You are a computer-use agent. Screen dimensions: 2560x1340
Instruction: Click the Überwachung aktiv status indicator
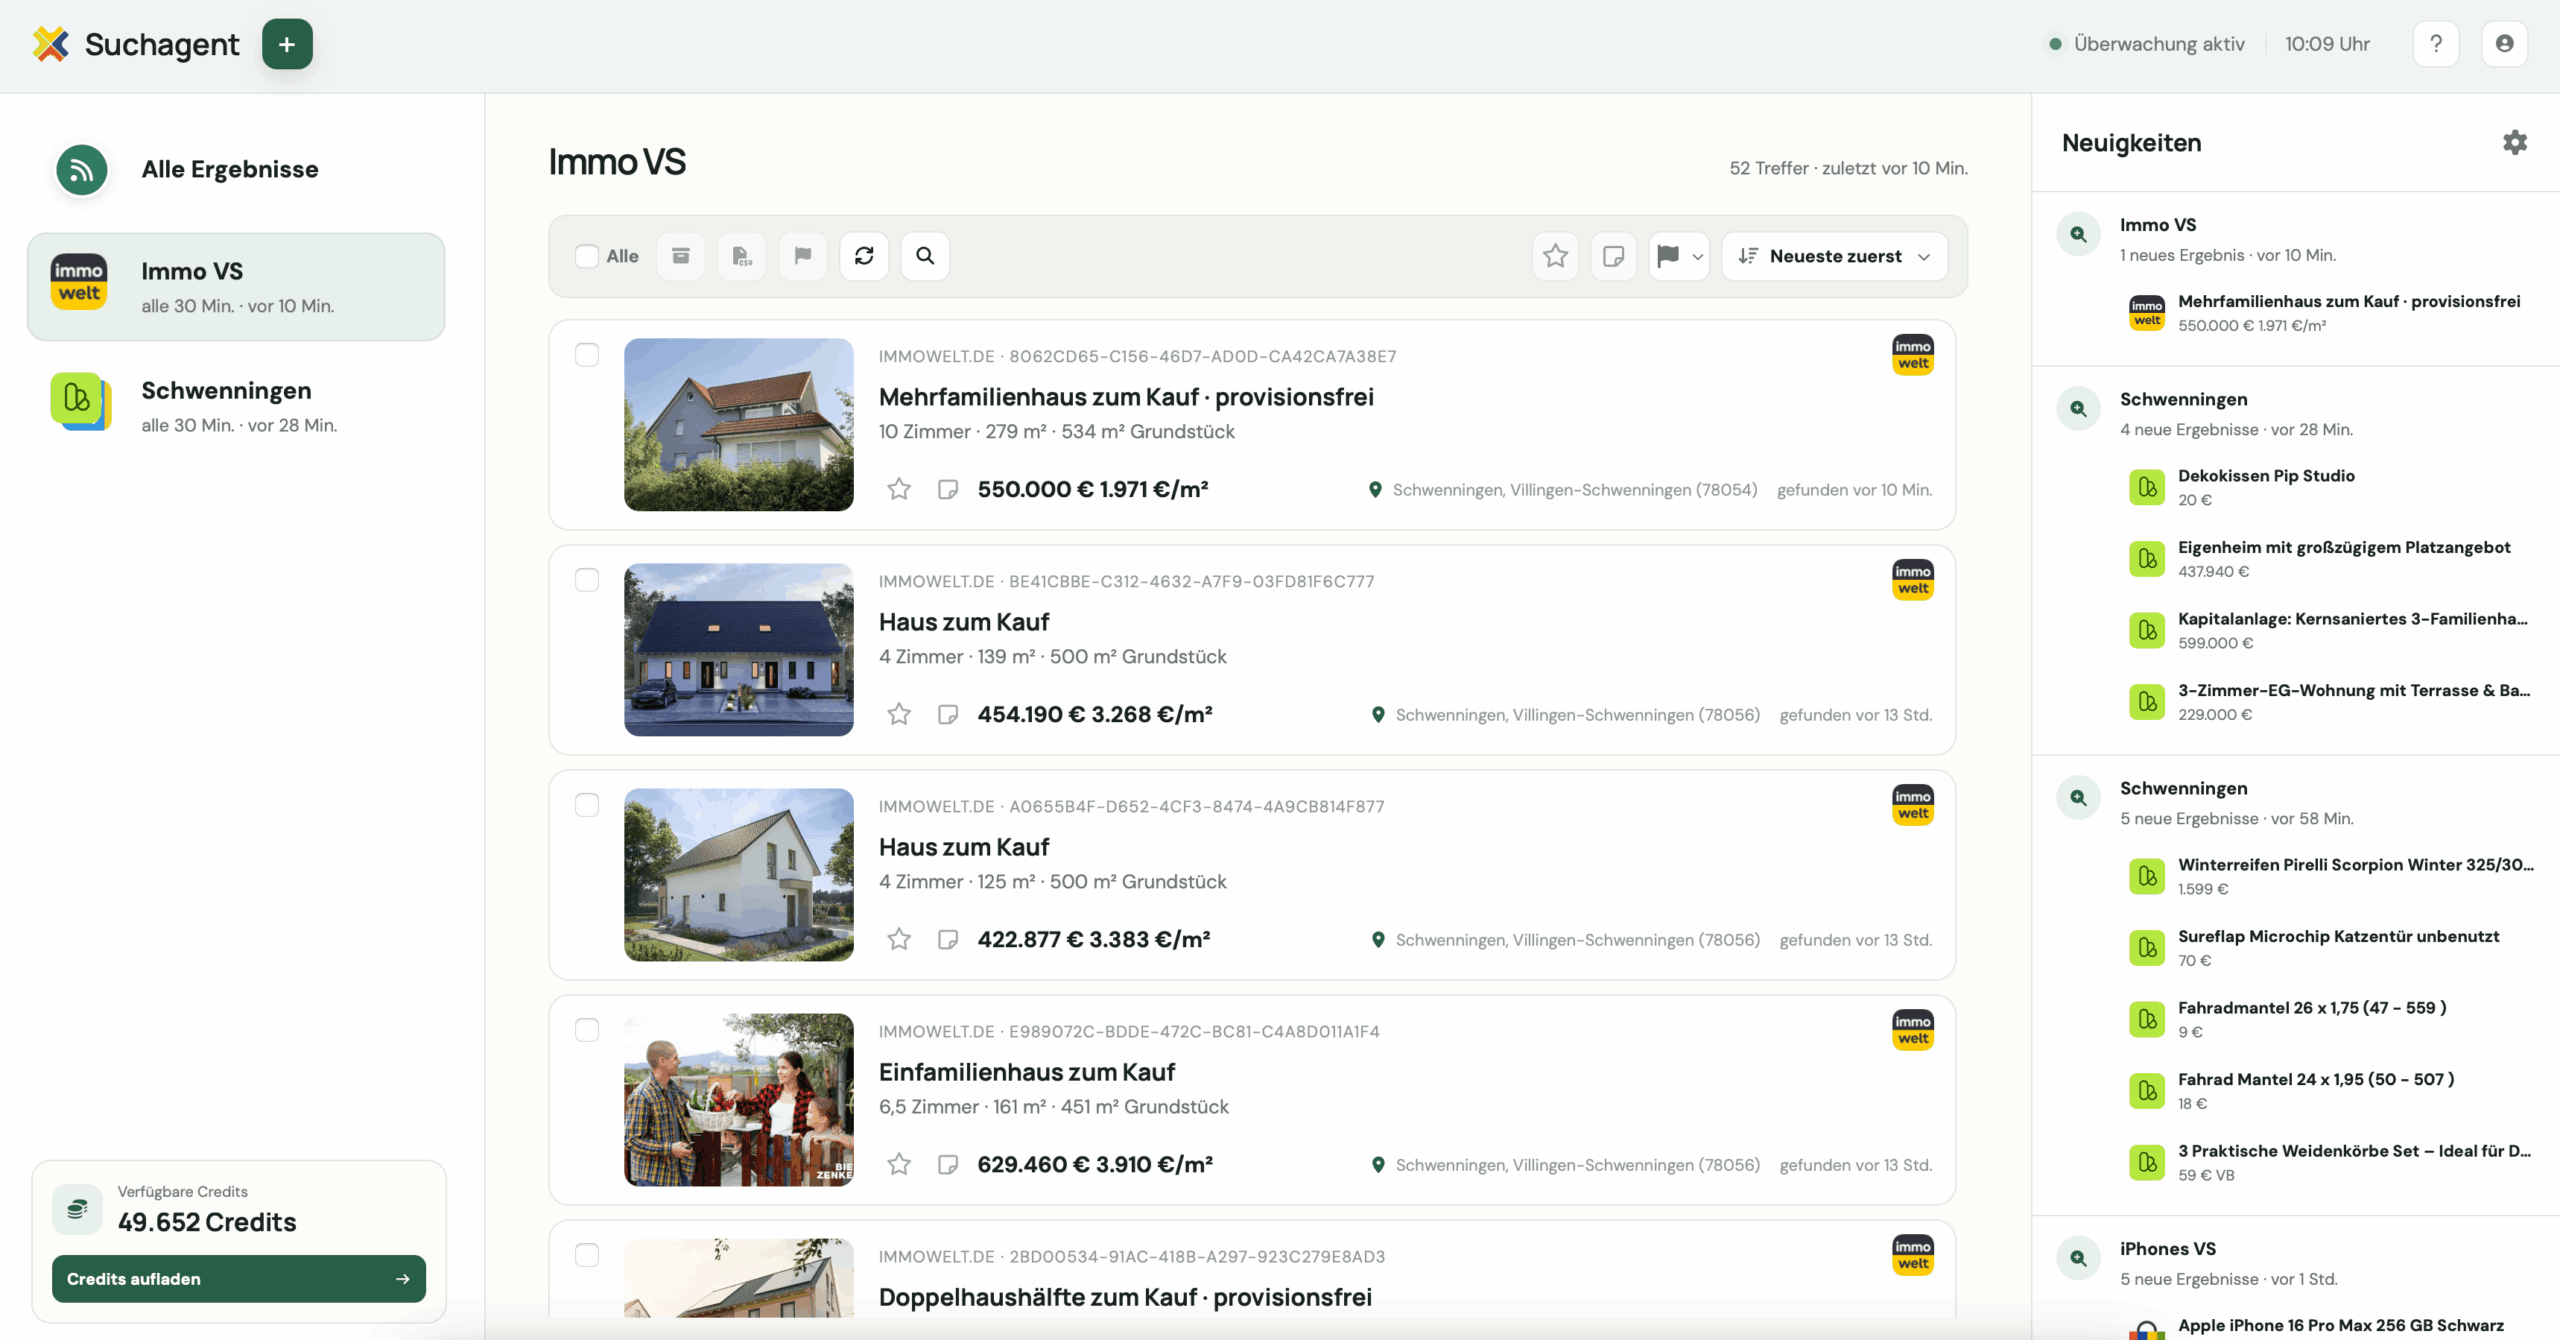[x=2147, y=44]
